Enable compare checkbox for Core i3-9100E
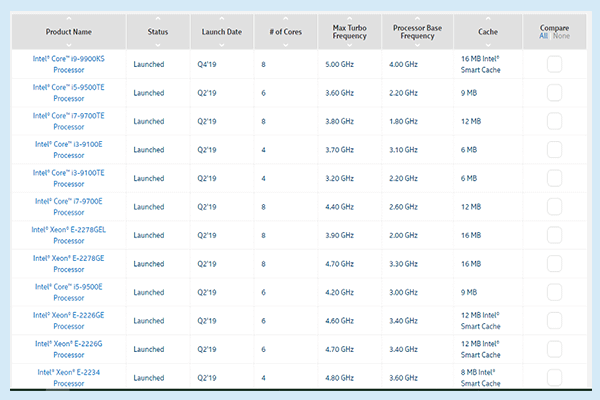Viewport: 600px width, 400px height. [x=554, y=150]
